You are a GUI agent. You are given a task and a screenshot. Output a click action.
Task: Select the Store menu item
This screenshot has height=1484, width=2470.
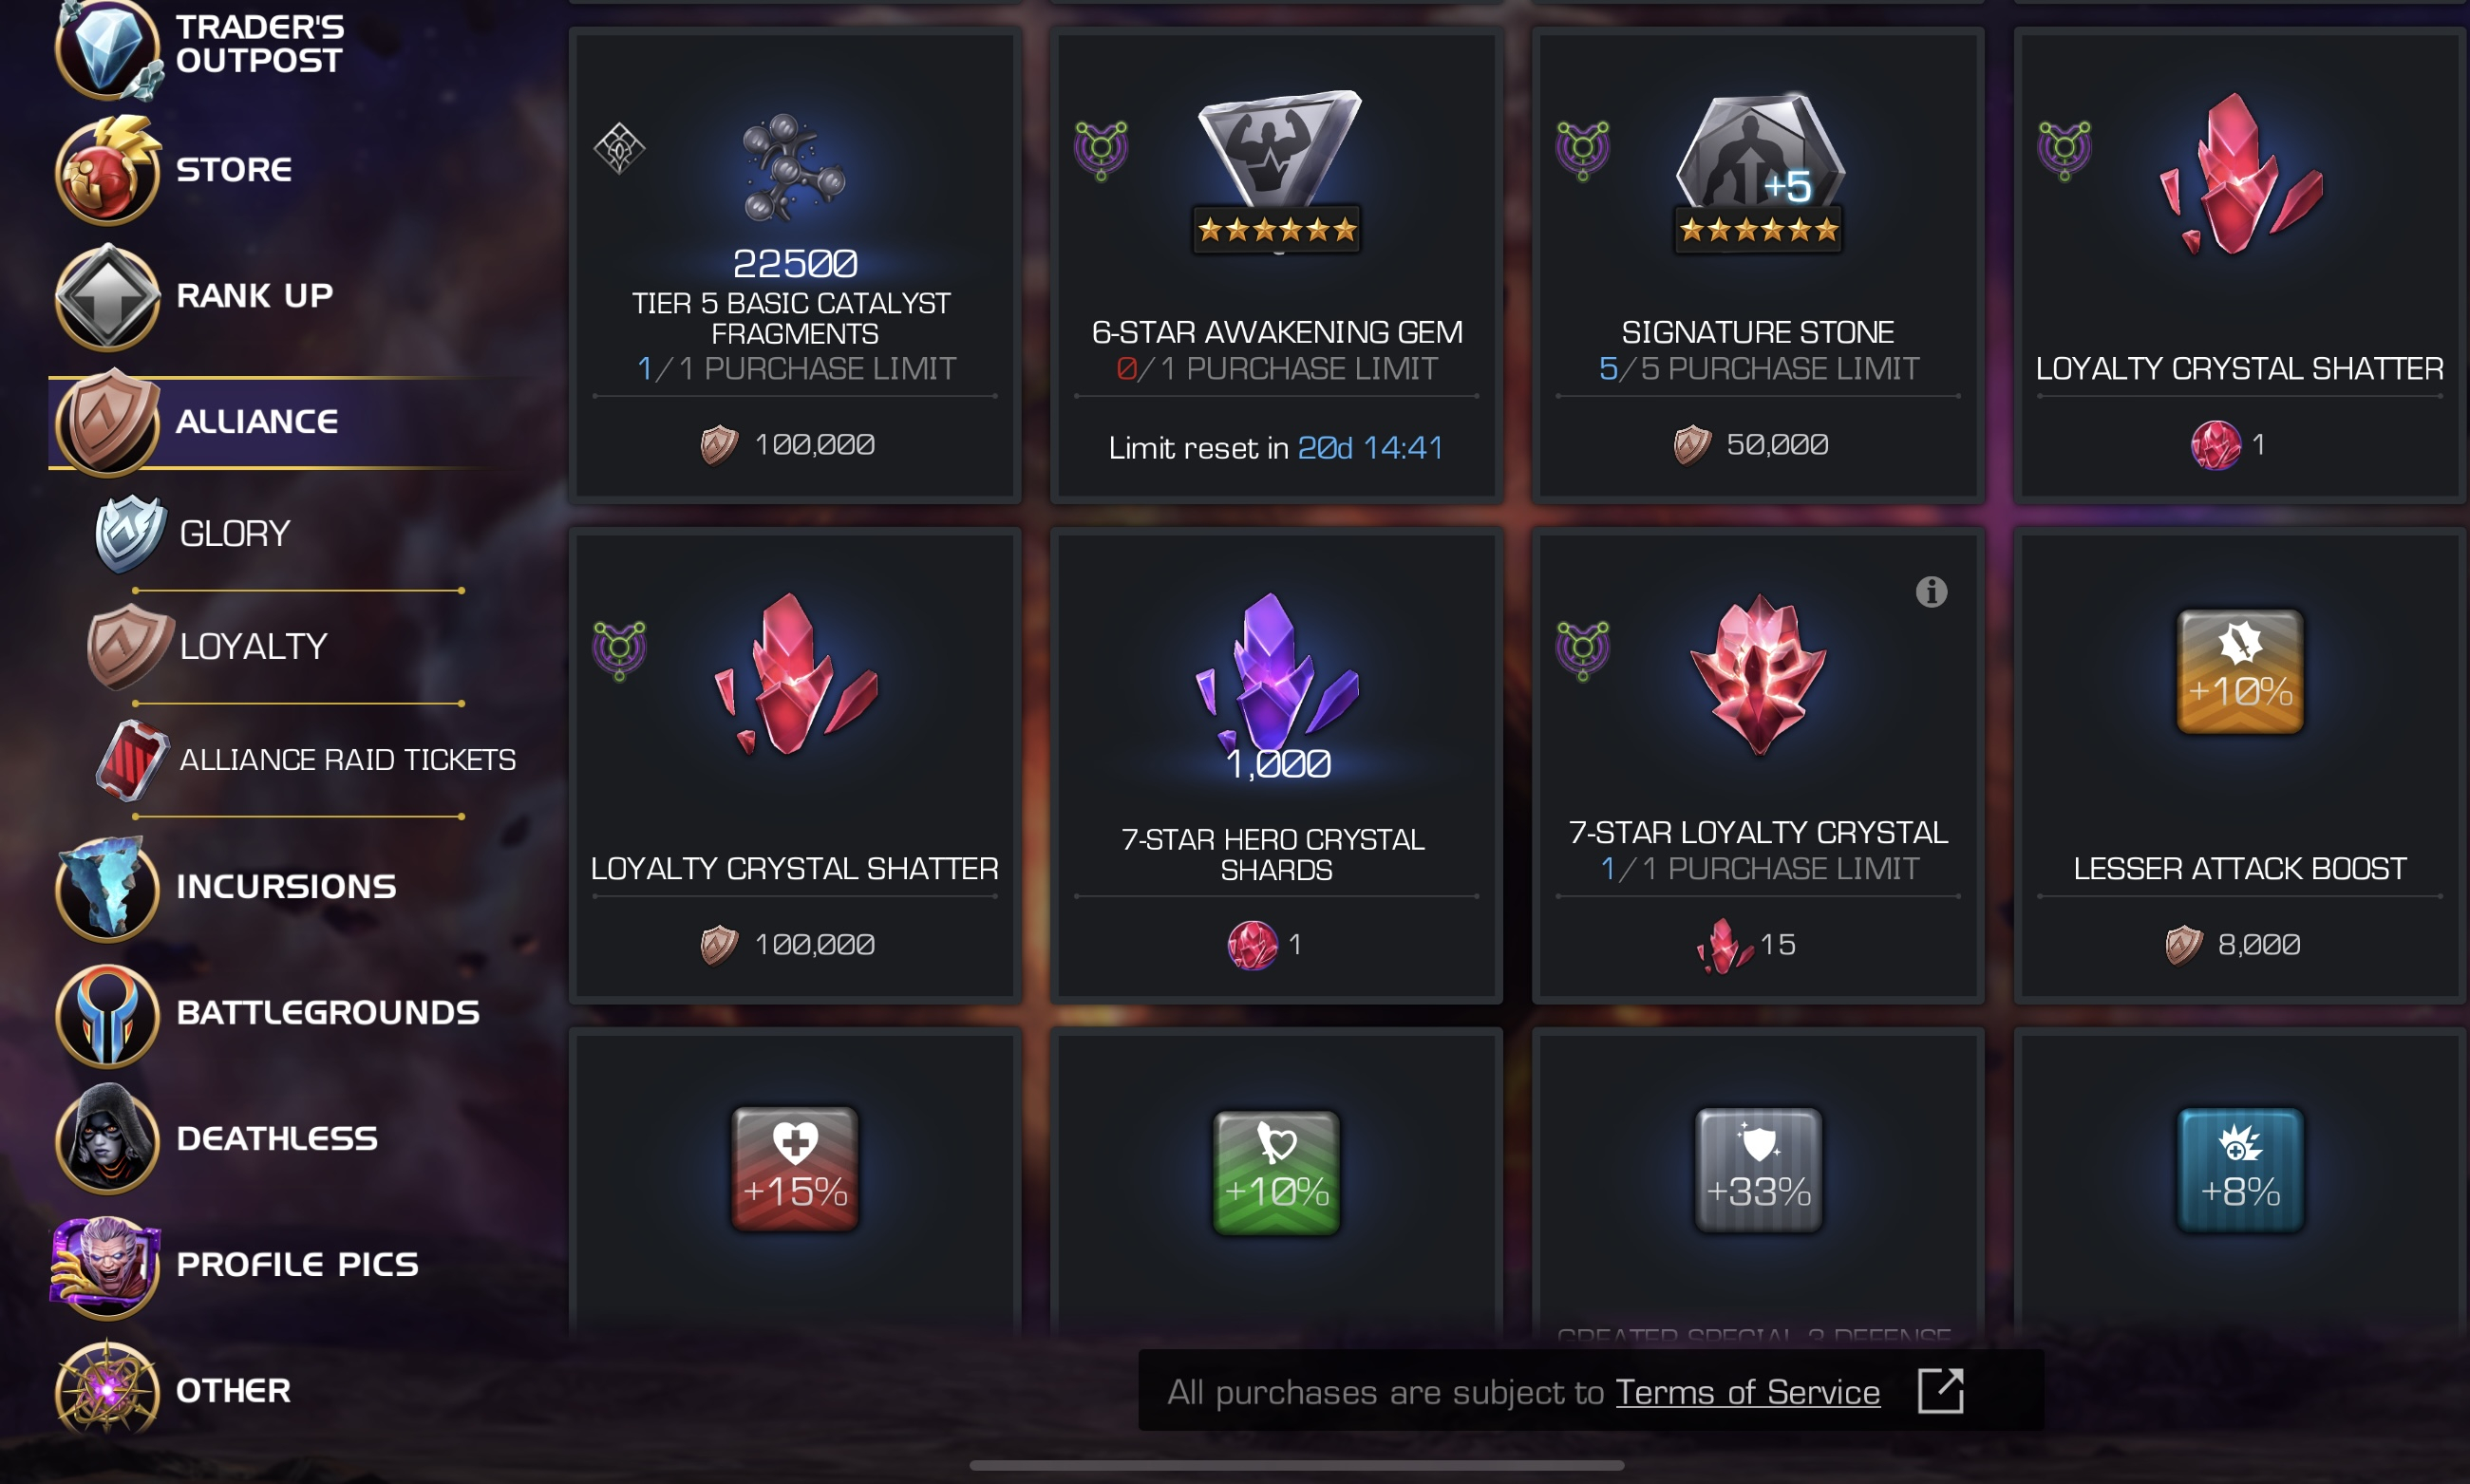tap(234, 169)
